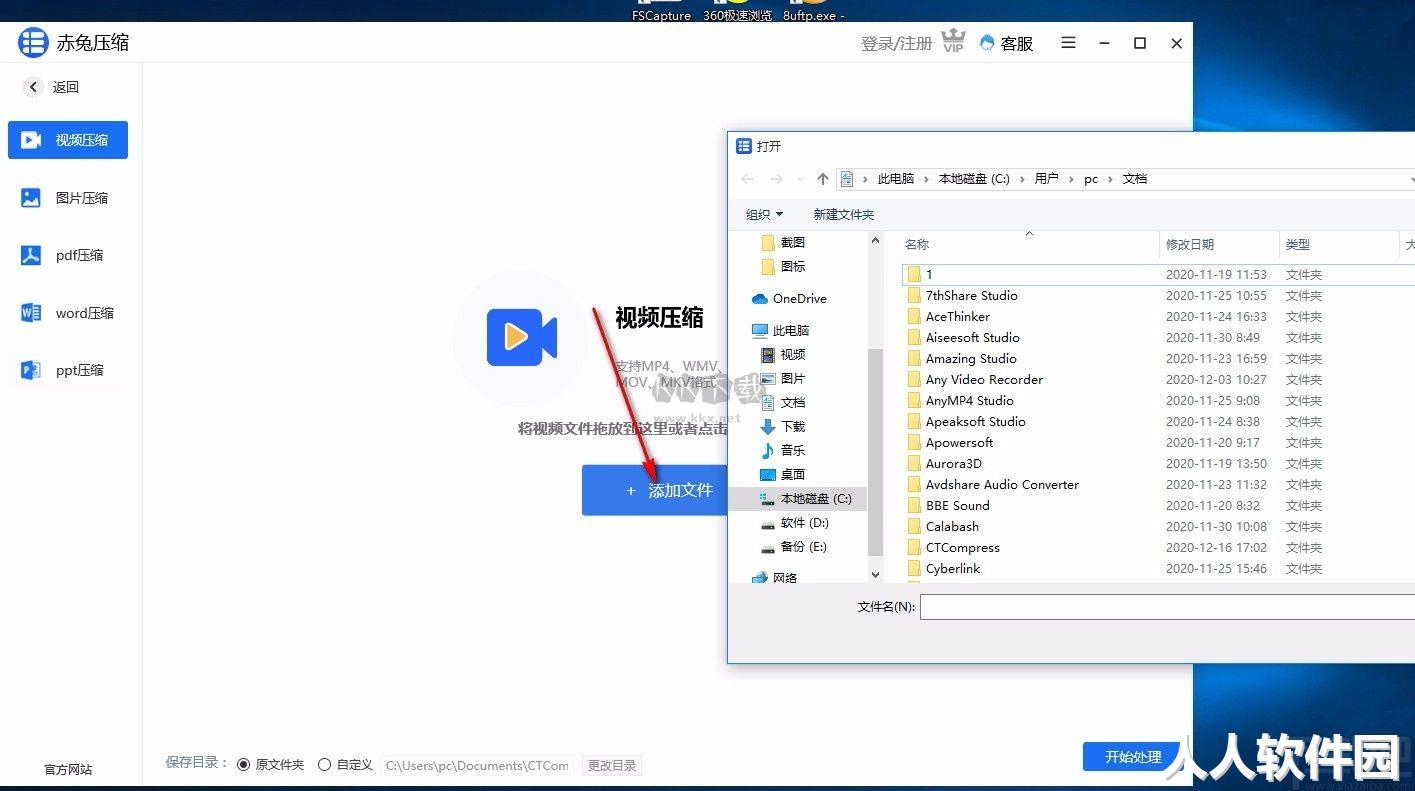
Task: Open the word压缩 section
Action: (68, 313)
